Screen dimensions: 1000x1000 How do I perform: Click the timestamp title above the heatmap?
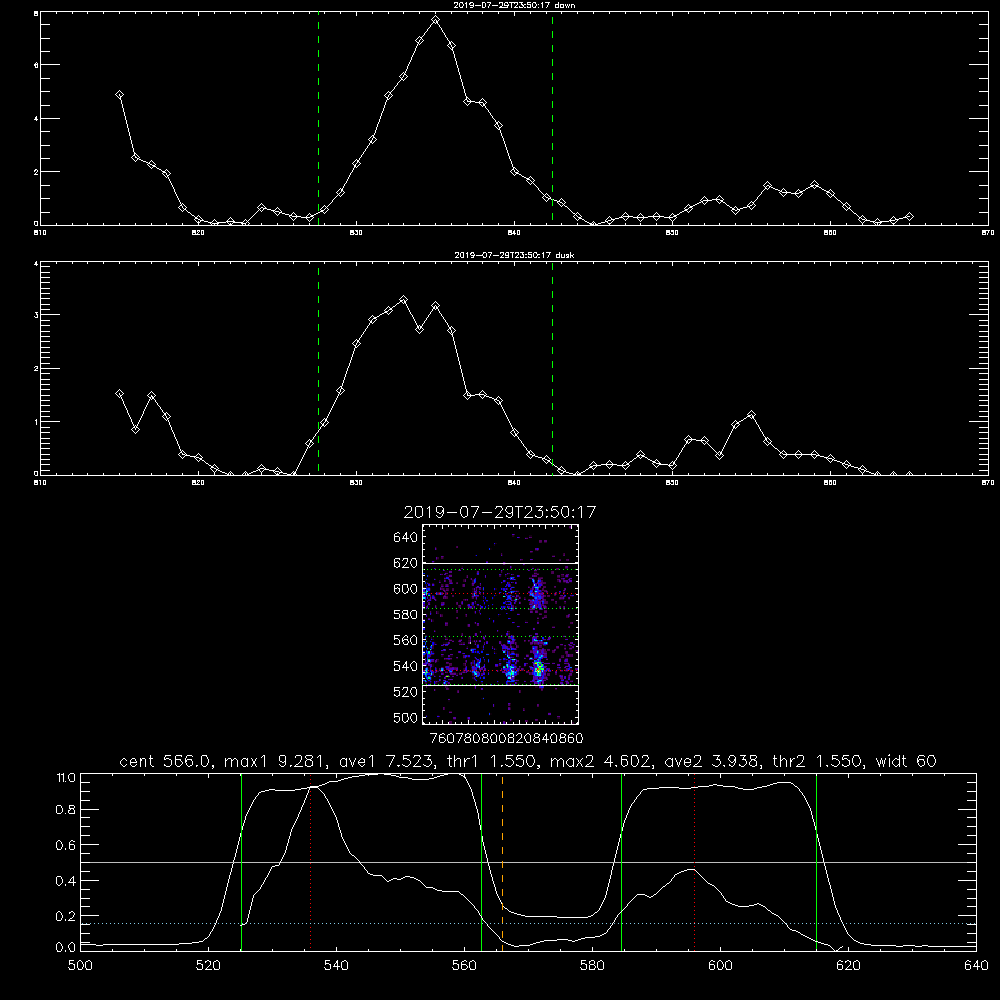click(x=500, y=512)
